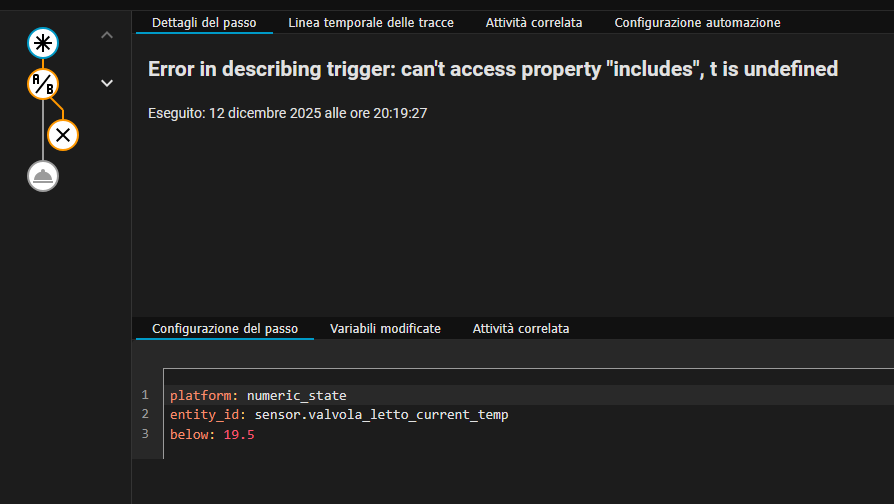Switch to Linea temporale delle tracce tab
The width and height of the screenshot is (894, 504).
371,23
